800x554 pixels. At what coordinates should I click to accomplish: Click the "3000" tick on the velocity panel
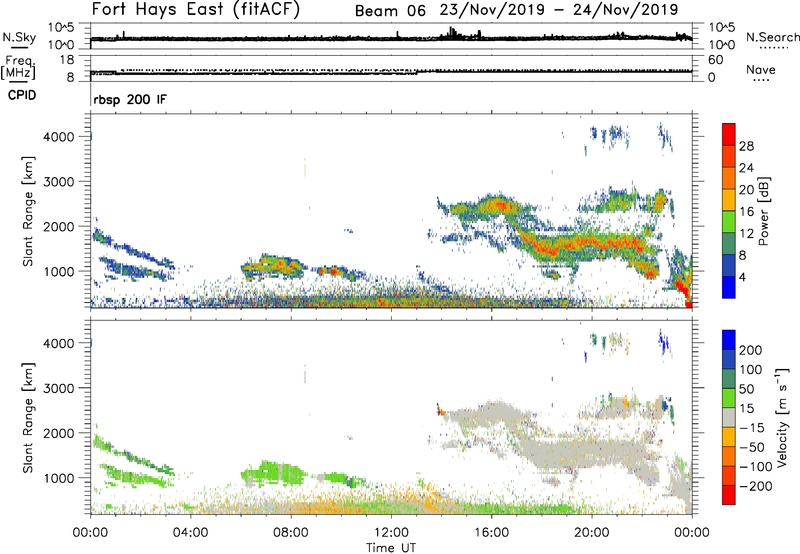click(58, 388)
